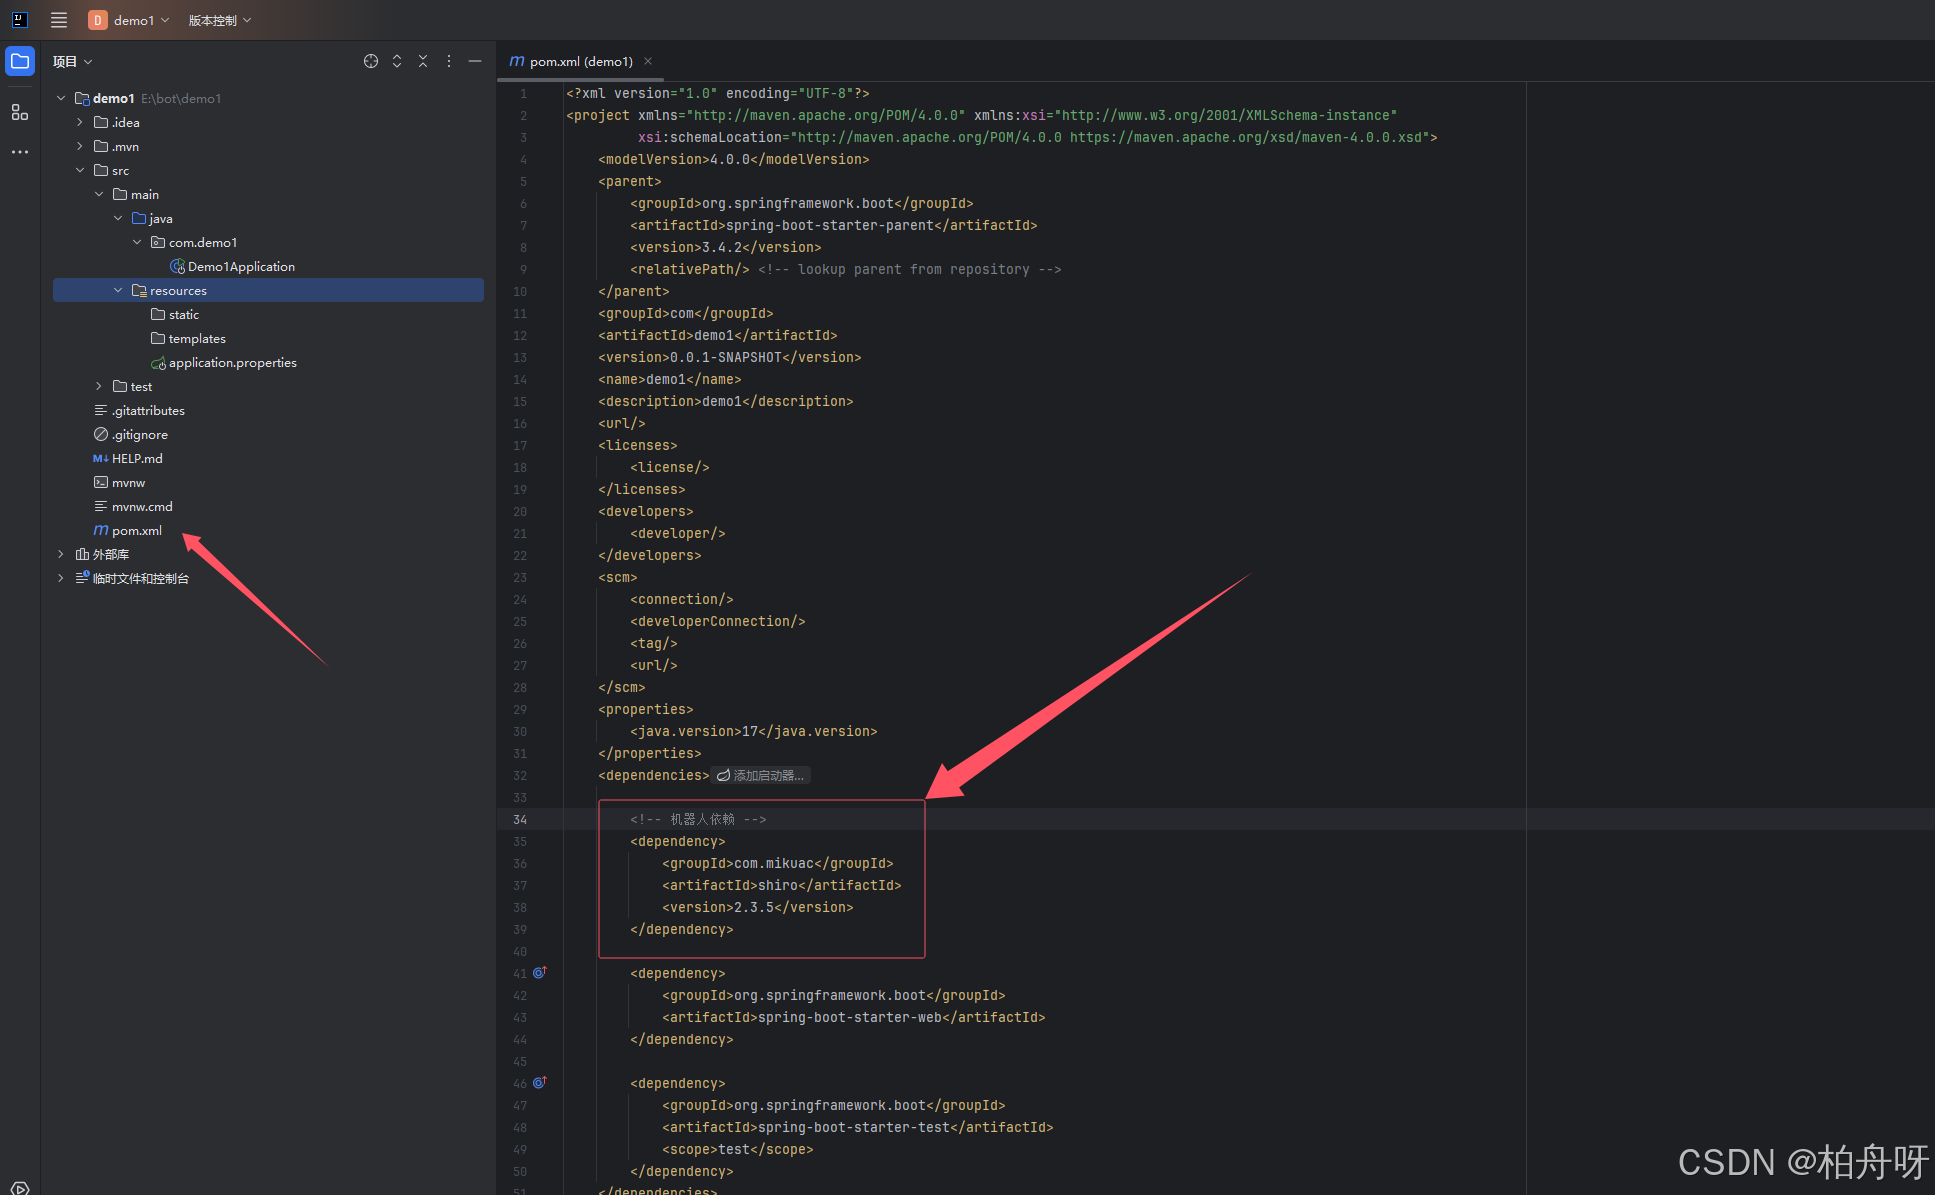Screen dimensions: 1935x1195
Task: Open project panel options kebab menu
Action: pyautogui.click(x=449, y=62)
